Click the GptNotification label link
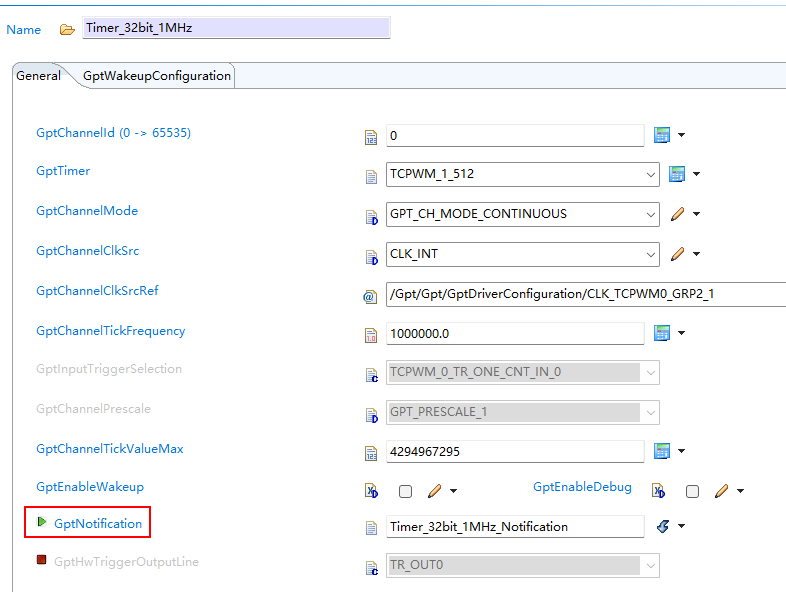 pos(98,524)
